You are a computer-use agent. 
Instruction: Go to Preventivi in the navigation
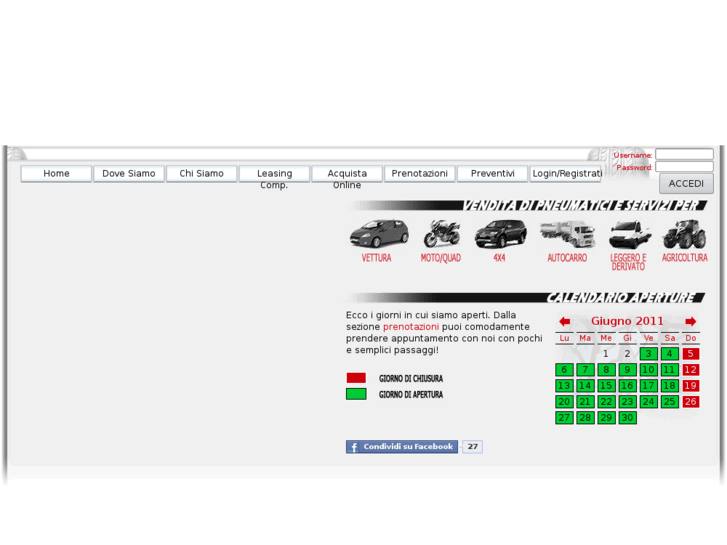coord(492,173)
